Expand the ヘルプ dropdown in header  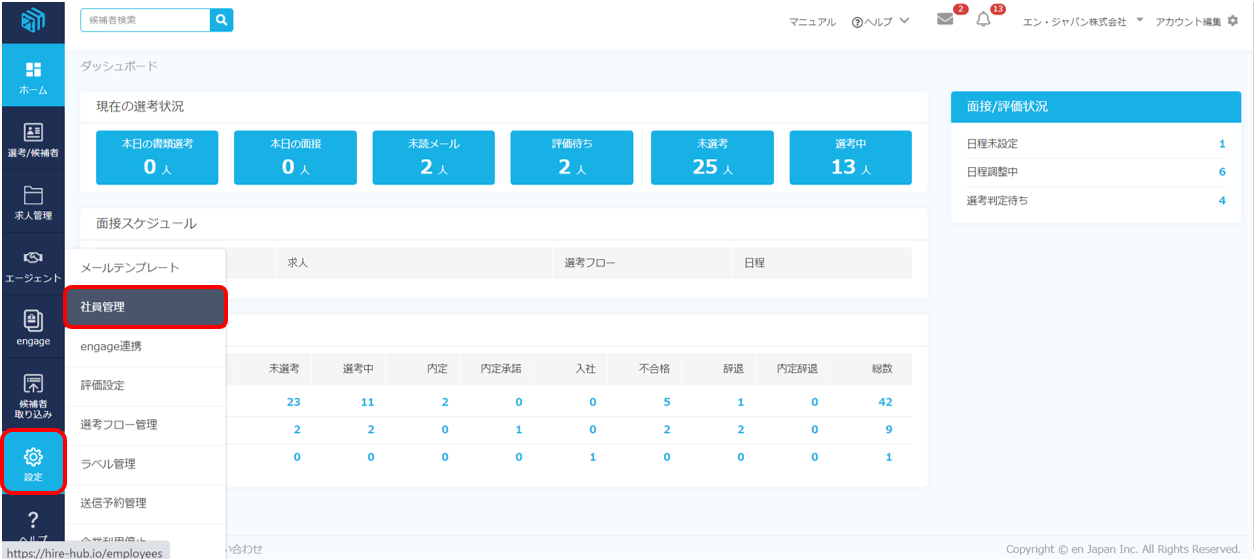pos(880,21)
